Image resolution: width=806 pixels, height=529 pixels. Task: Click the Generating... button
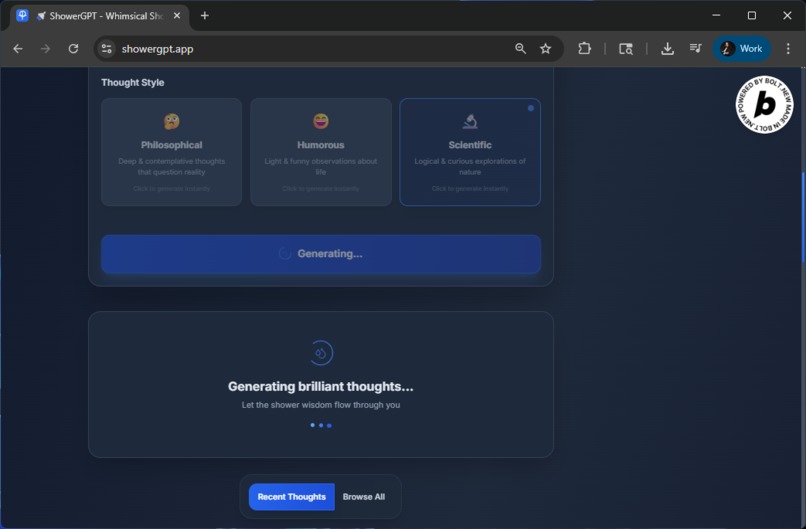[321, 254]
